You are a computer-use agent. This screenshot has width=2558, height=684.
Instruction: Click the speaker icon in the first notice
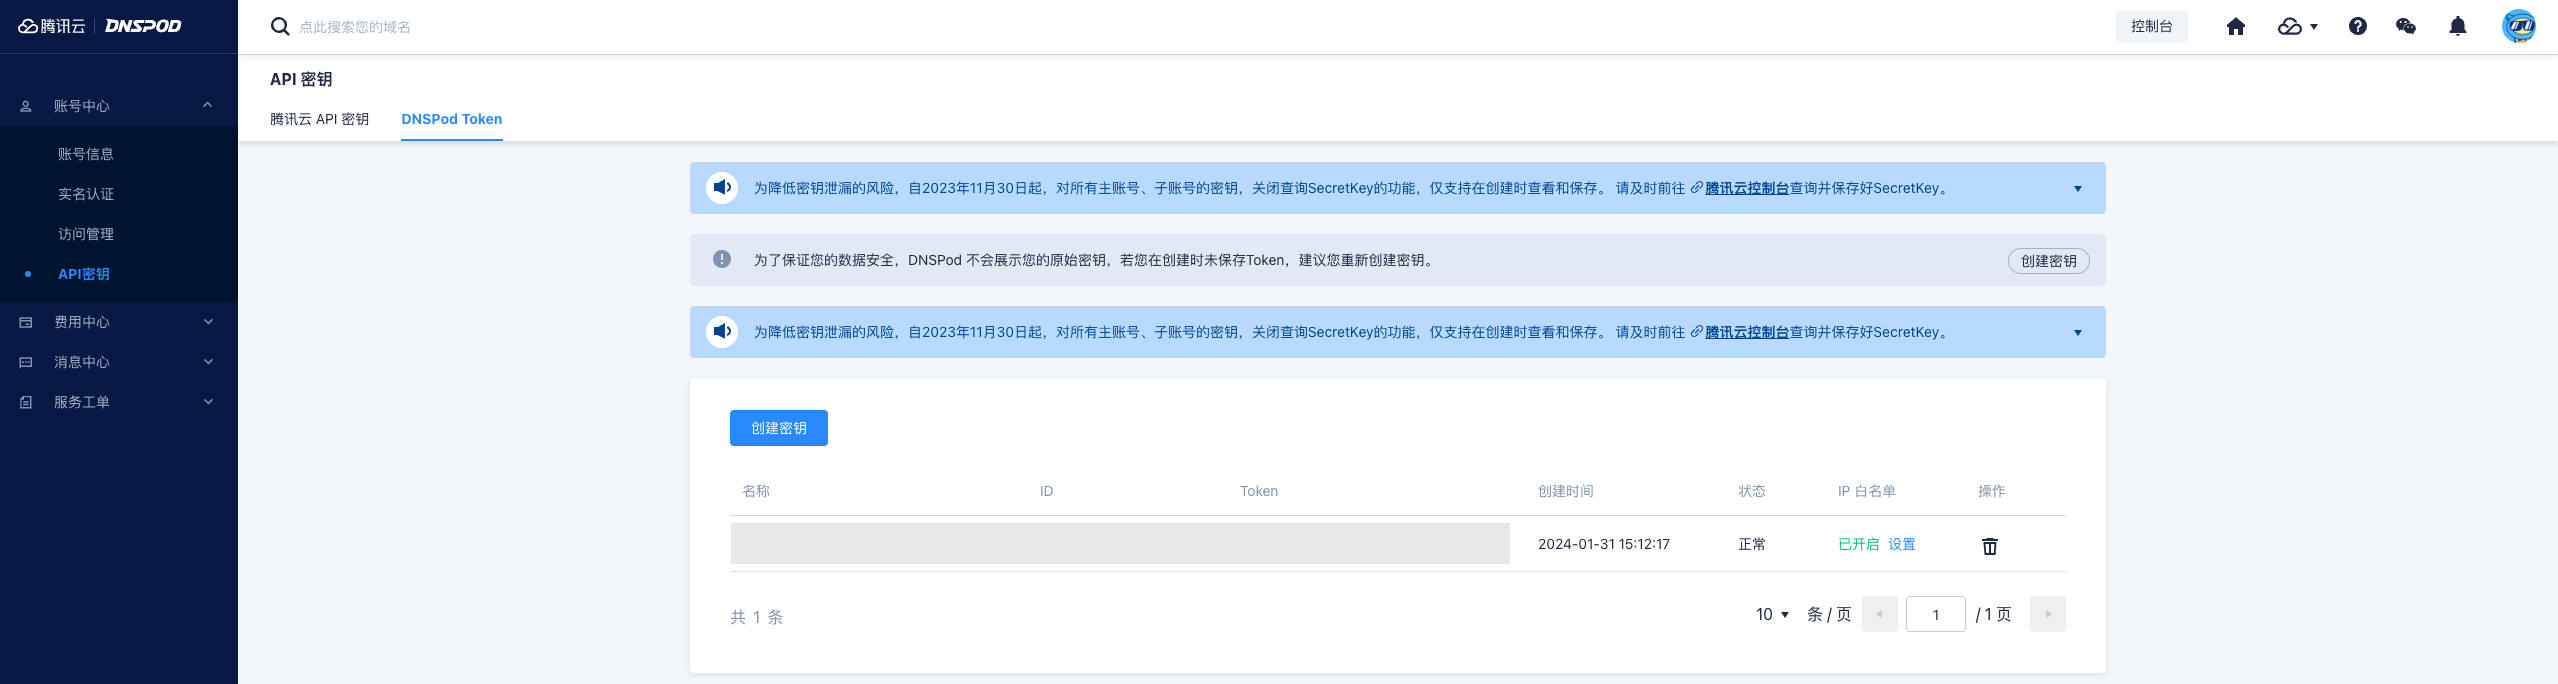coord(722,188)
